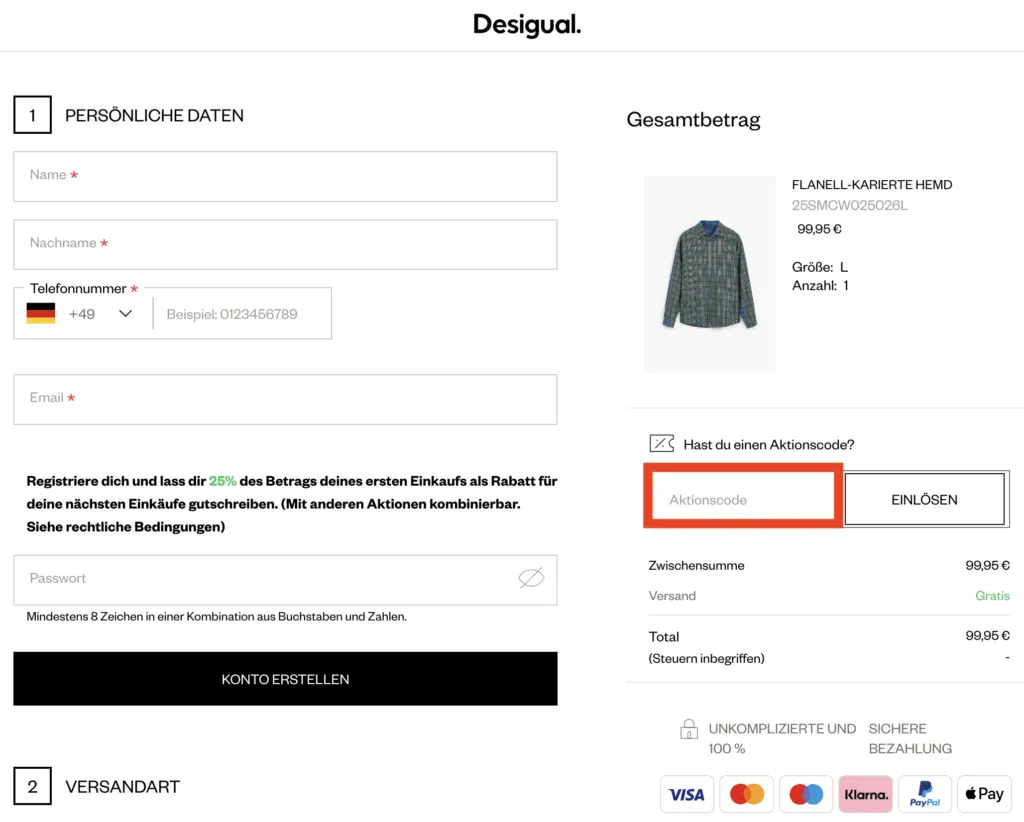Click the required asterisk marker on Name field
This screenshot has height=822, width=1024.
pyautogui.click(x=73, y=174)
